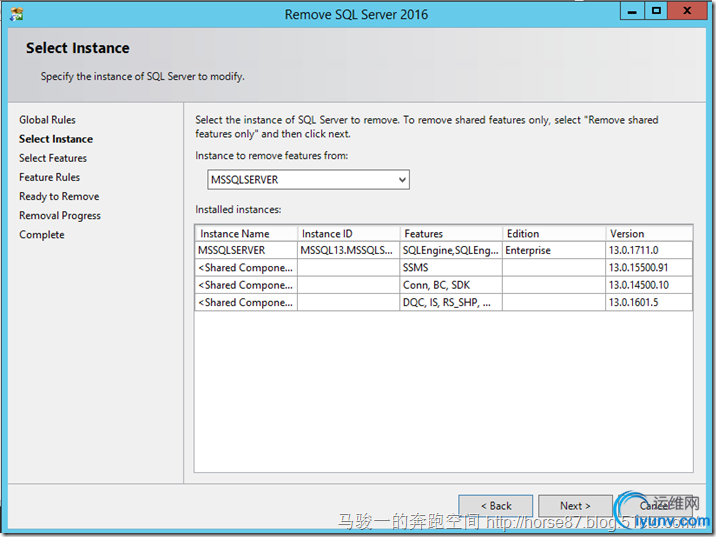Click the Edition column header

pos(553,233)
